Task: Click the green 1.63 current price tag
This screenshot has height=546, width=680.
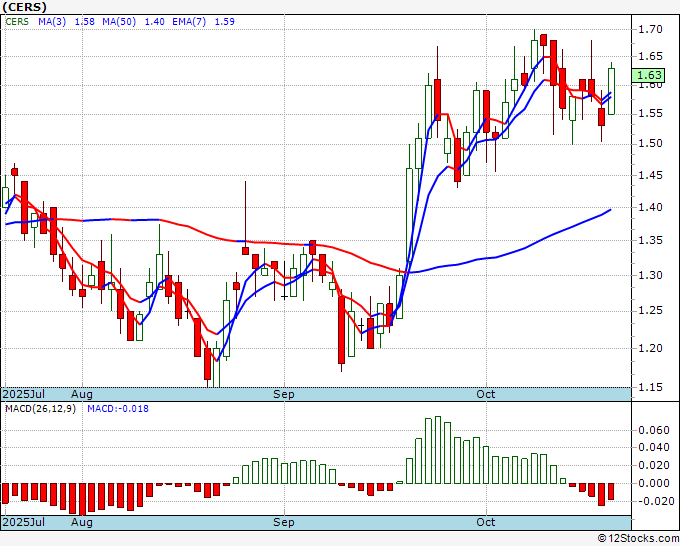Action: point(649,75)
